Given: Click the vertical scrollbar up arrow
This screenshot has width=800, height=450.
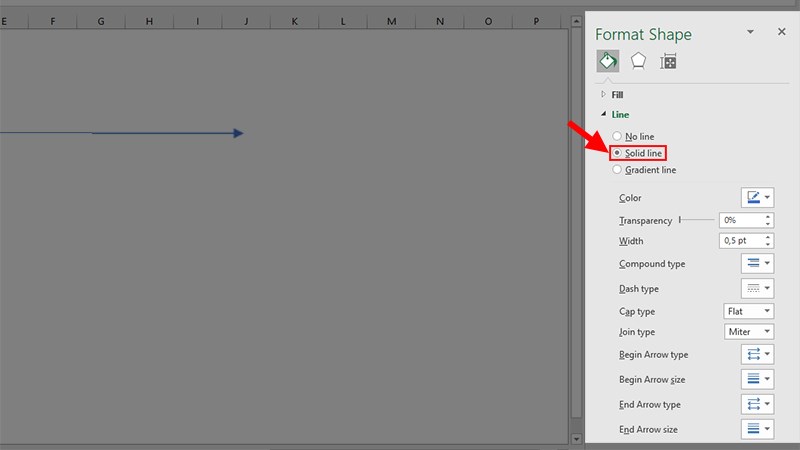Looking at the screenshot, I should click(x=577, y=21).
